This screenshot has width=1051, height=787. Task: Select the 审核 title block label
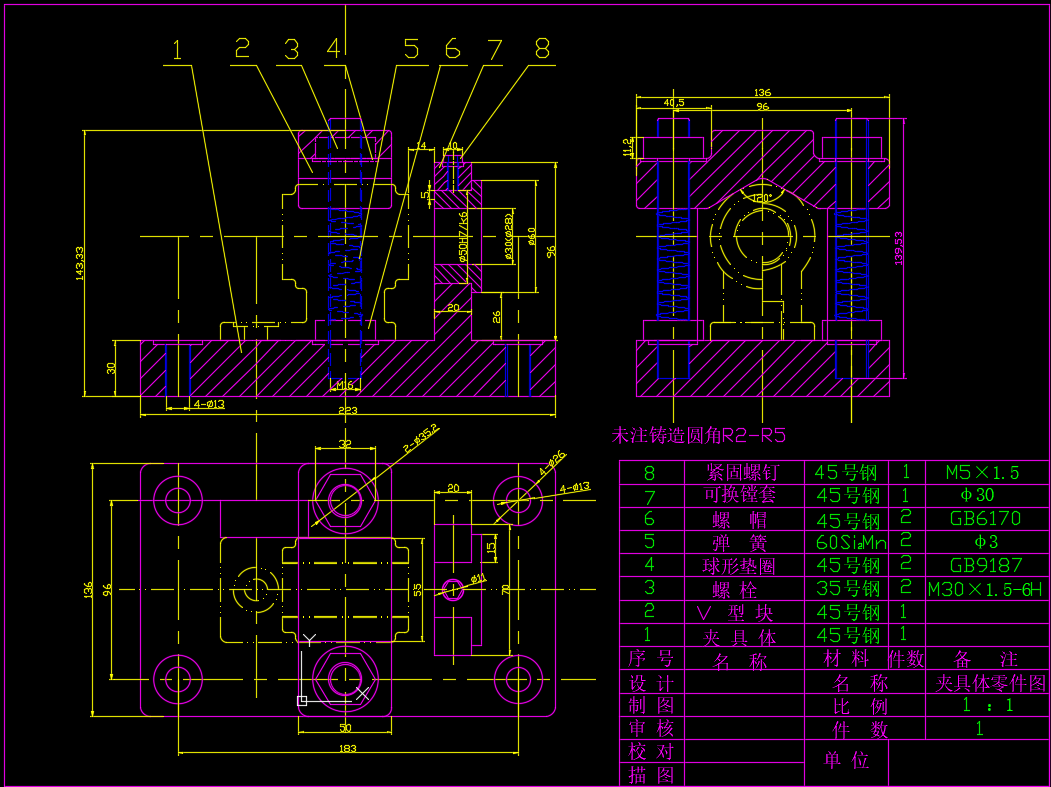point(651,729)
